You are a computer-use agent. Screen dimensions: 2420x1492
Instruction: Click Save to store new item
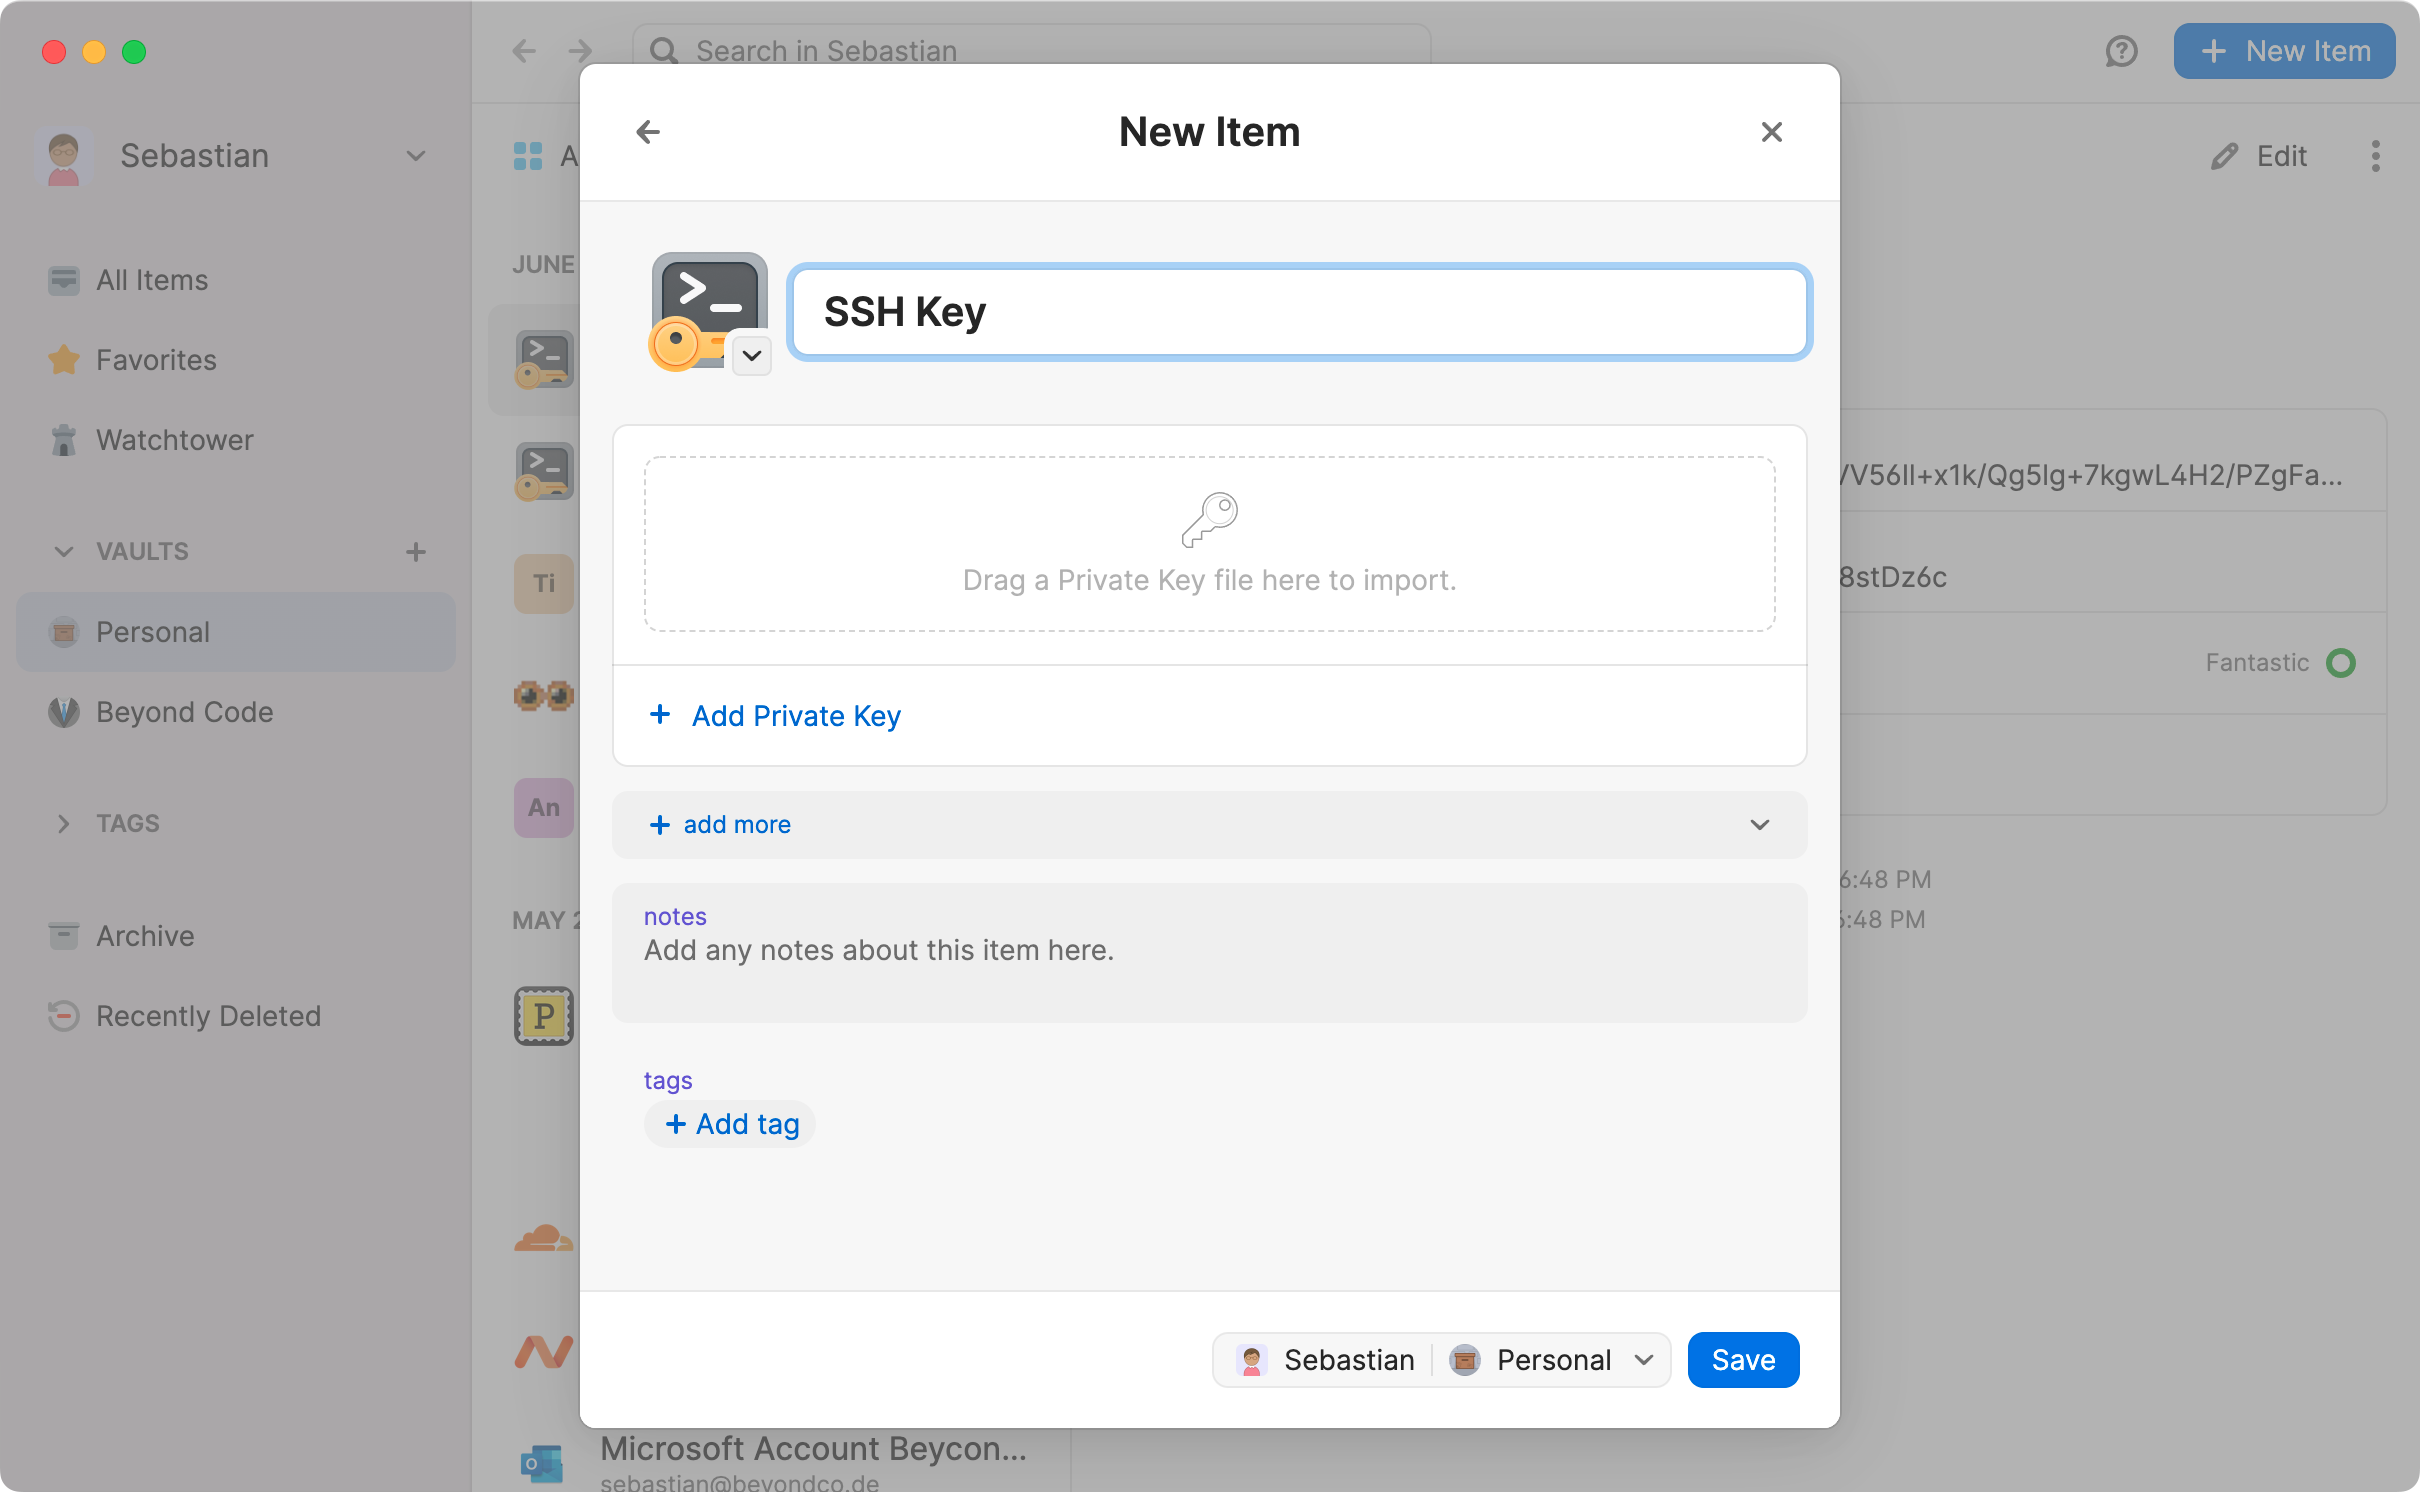coord(1742,1359)
